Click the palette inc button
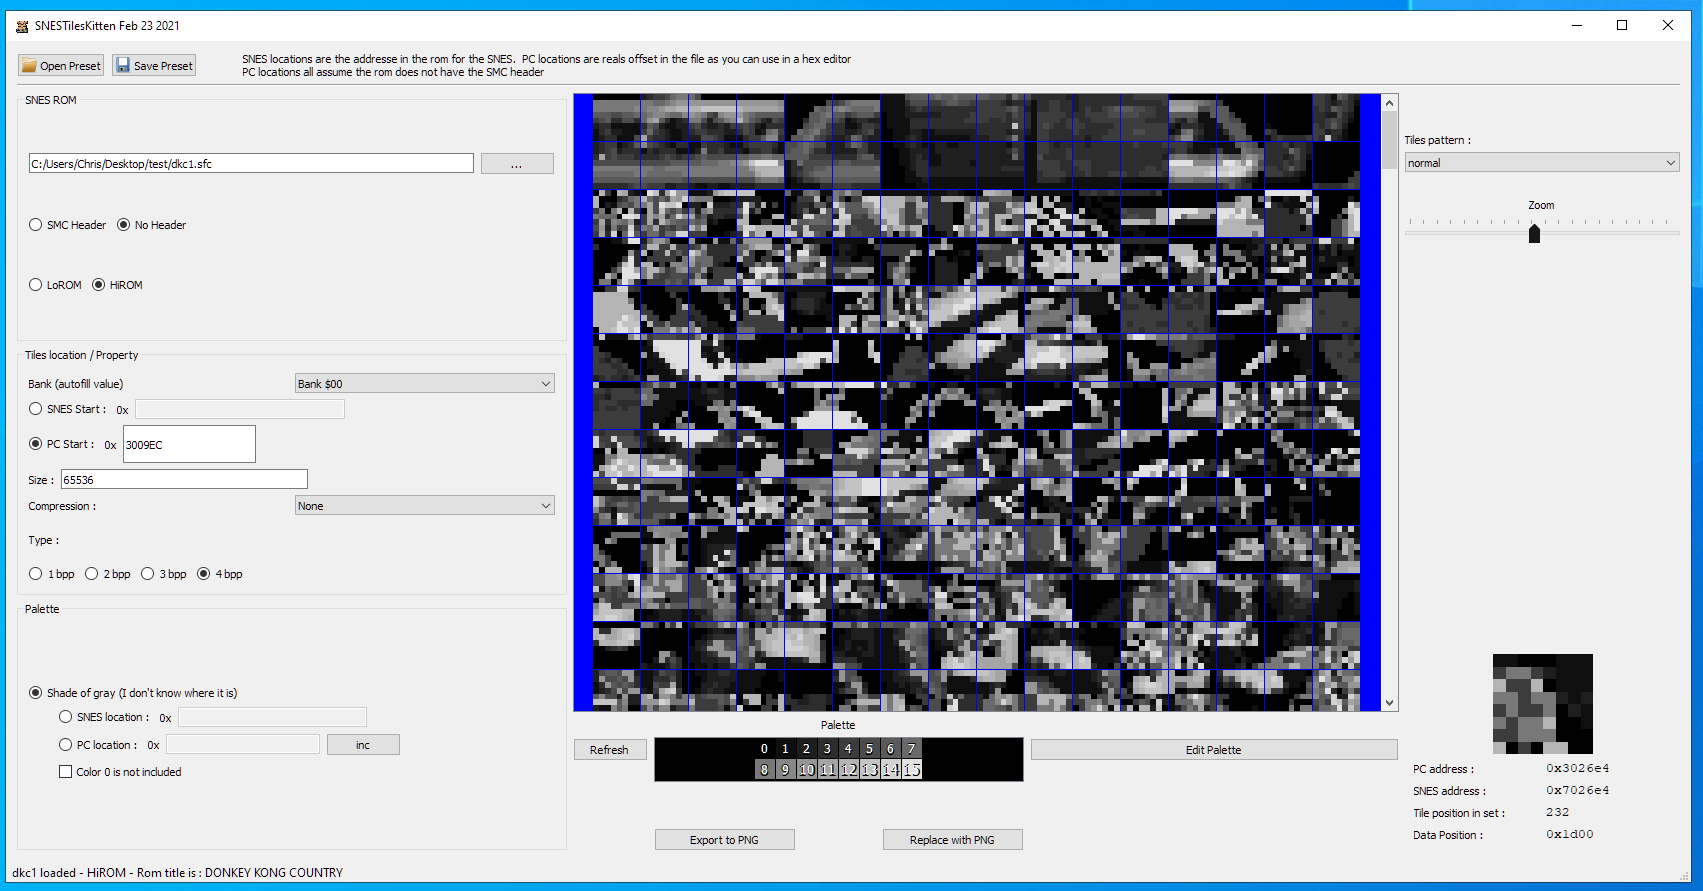The width and height of the screenshot is (1703, 891). (363, 745)
